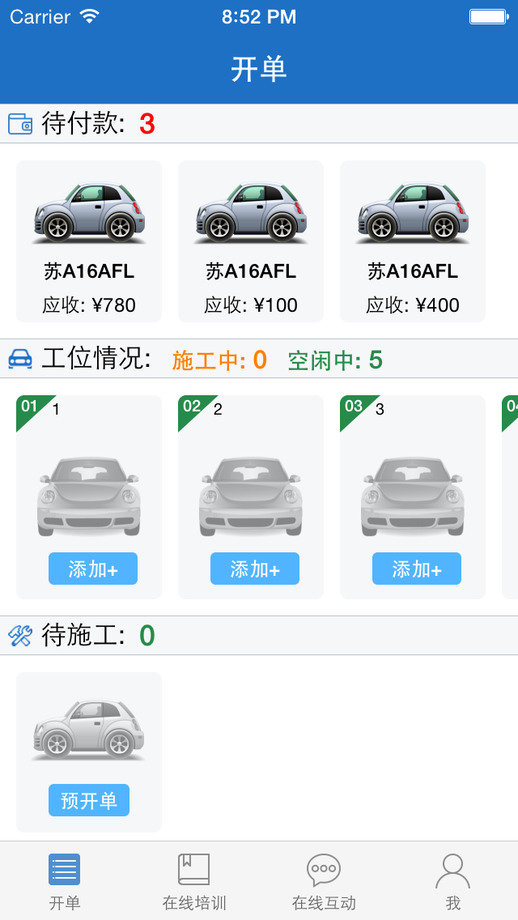Select the pending payment car with ¥780
518x920 pixels.
coord(89,241)
